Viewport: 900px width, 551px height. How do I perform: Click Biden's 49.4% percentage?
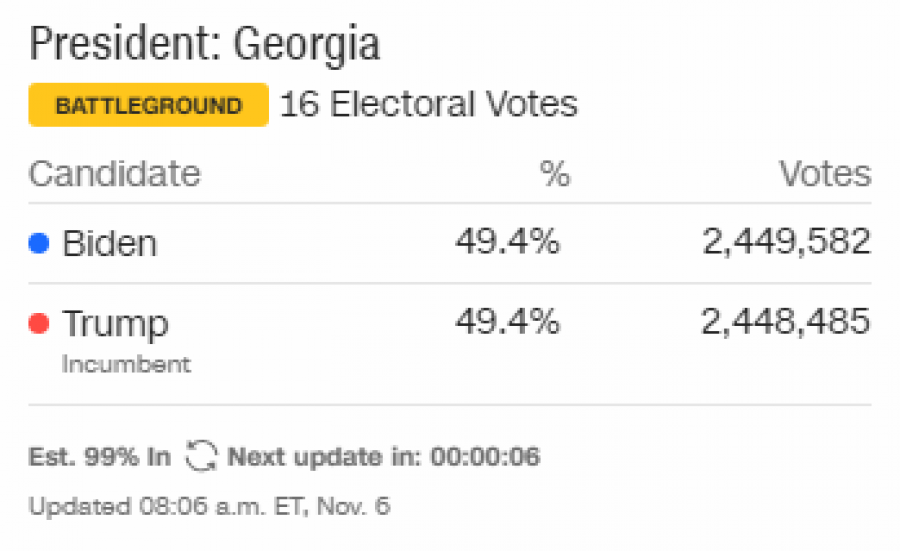click(x=507, y=241)
